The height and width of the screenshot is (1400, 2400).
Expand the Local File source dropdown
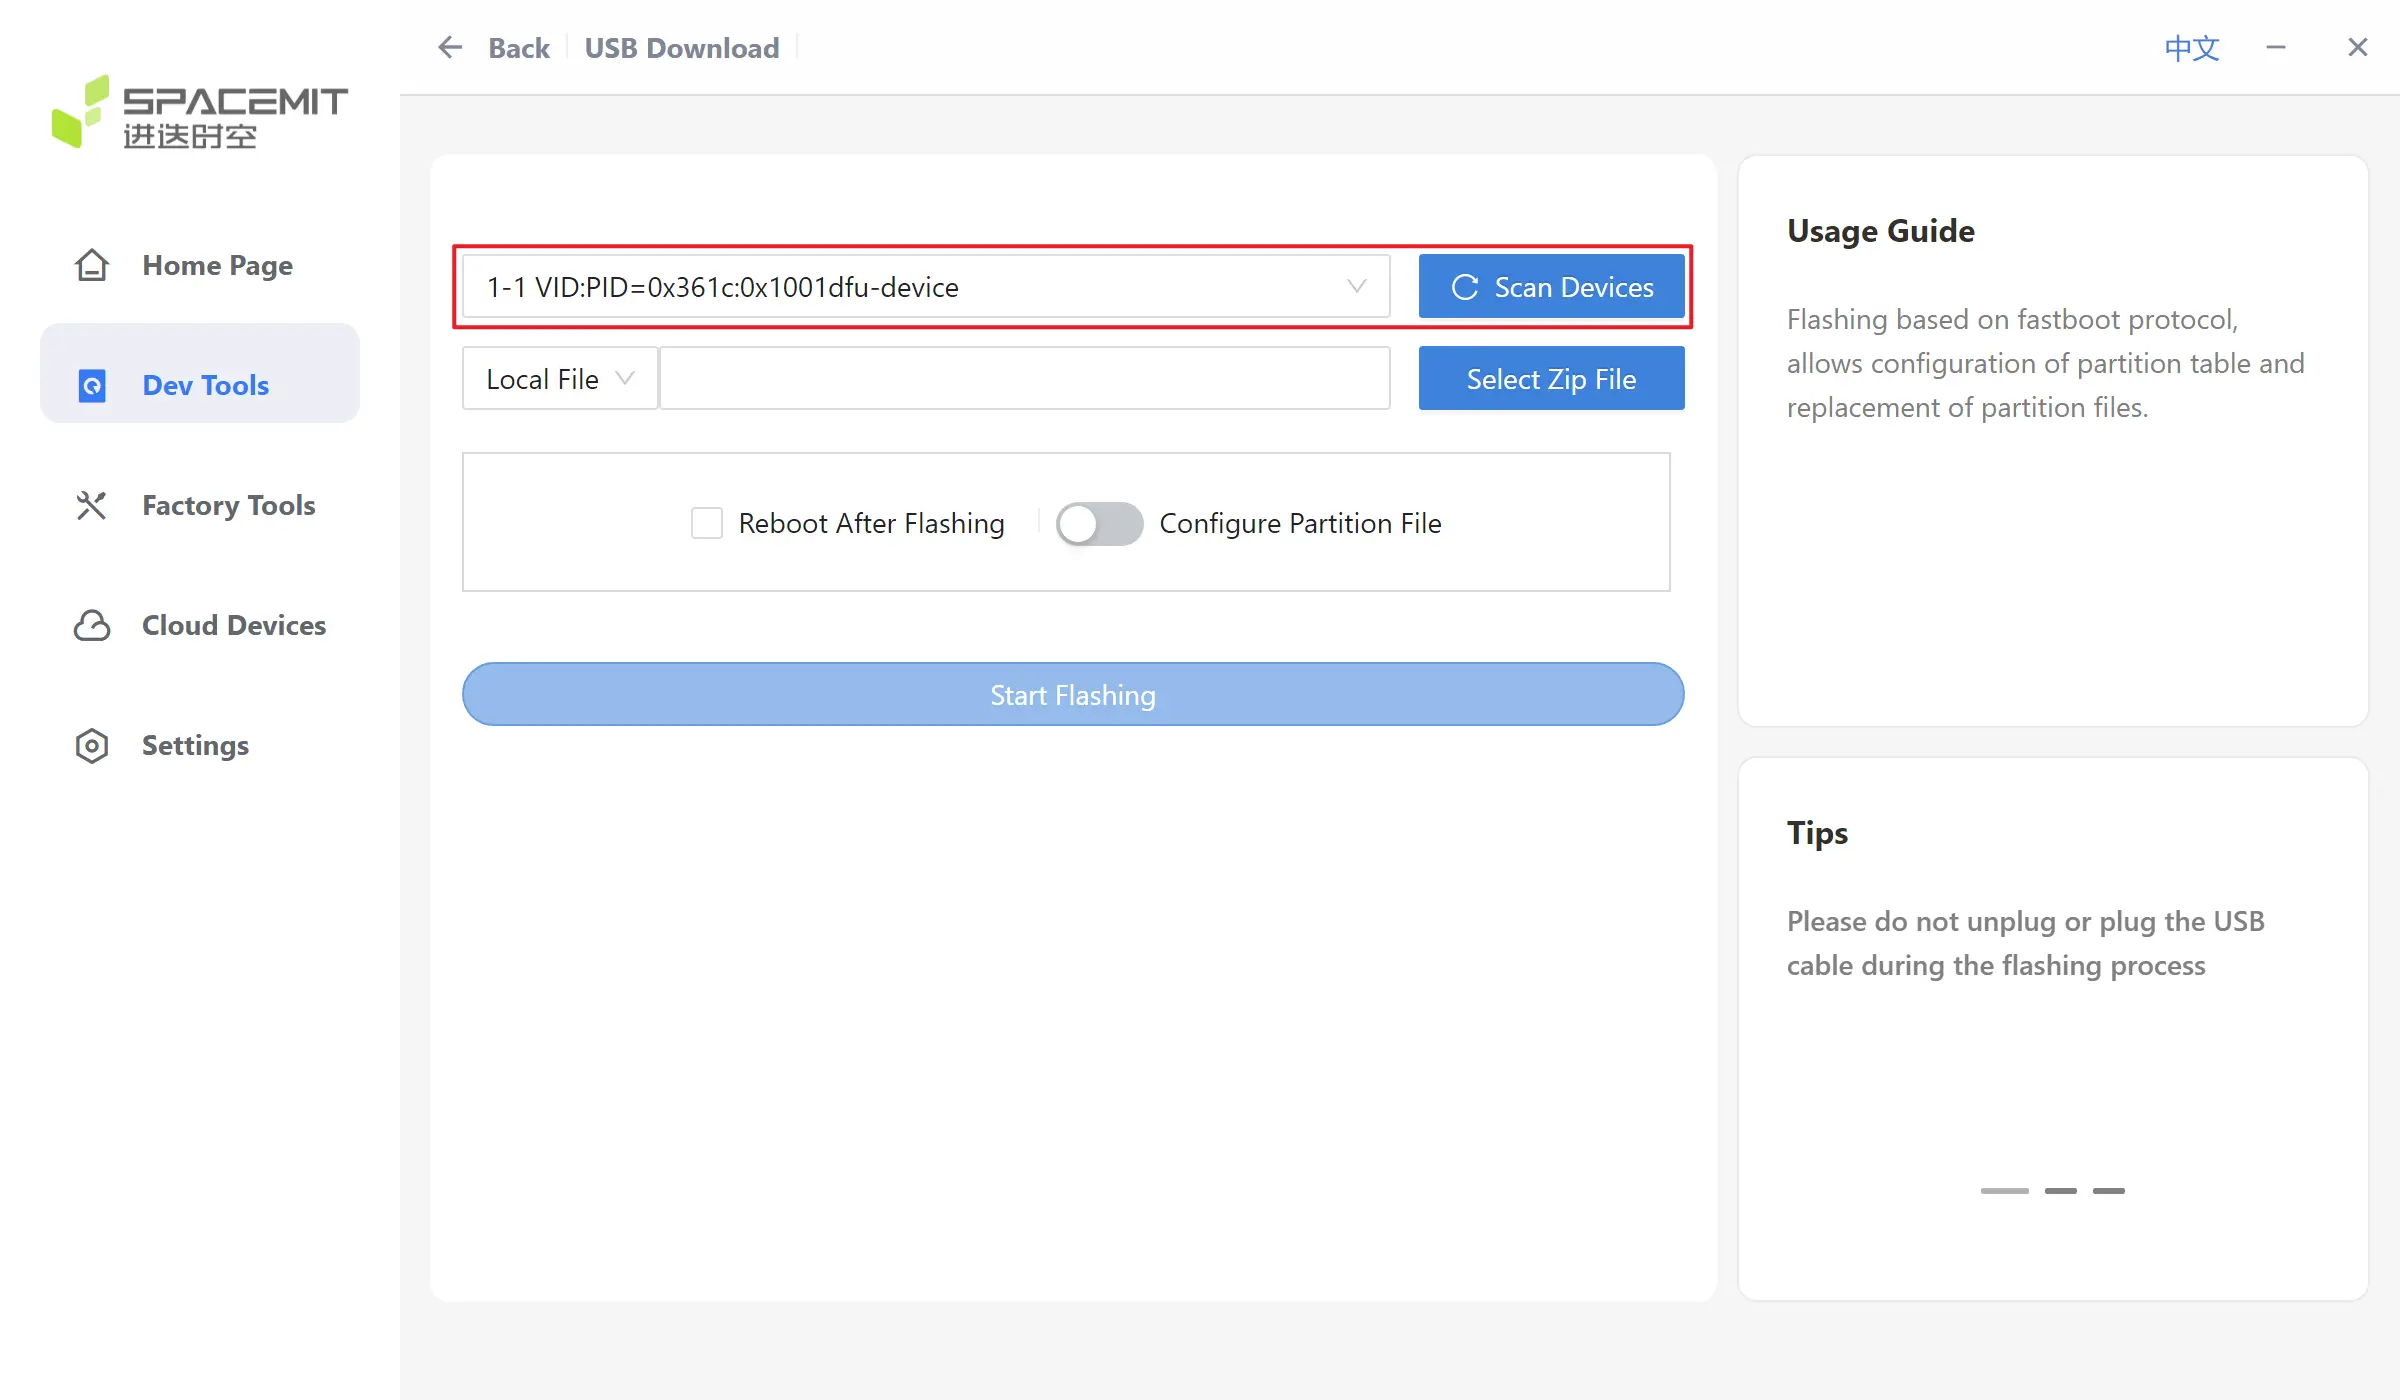point(560,378)
